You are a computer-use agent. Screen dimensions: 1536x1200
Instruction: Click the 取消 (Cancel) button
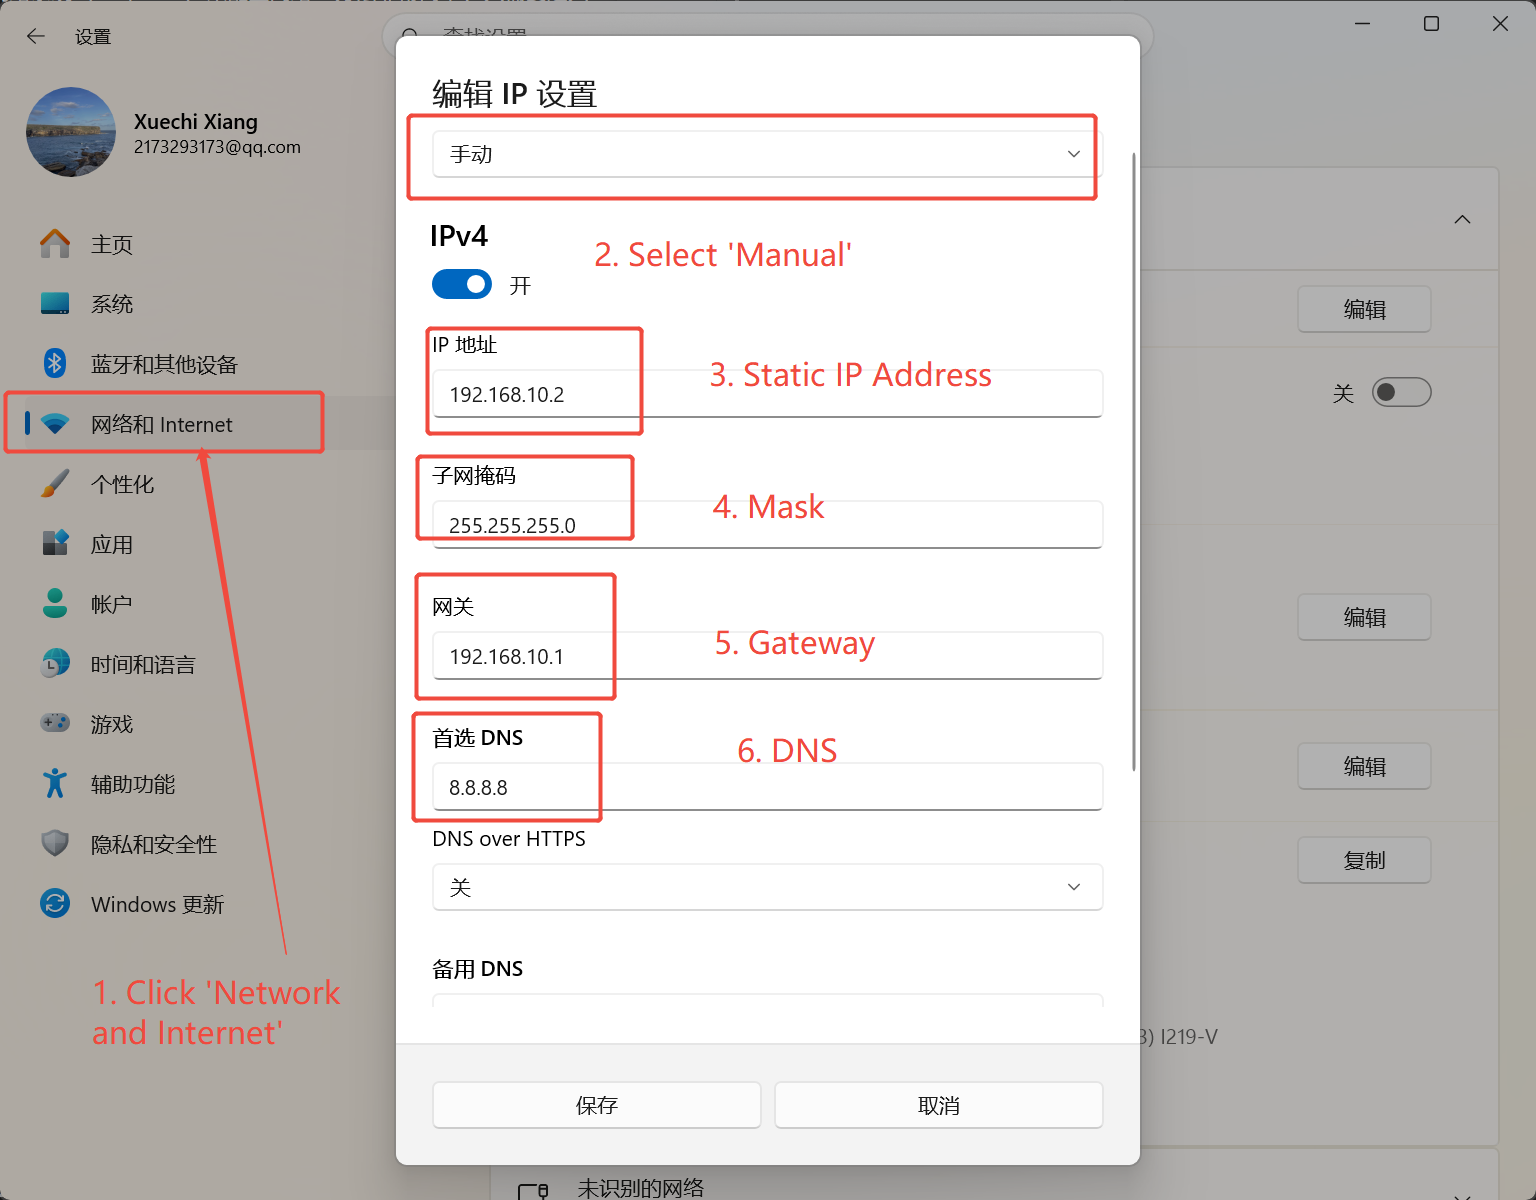coord(938,1105)
